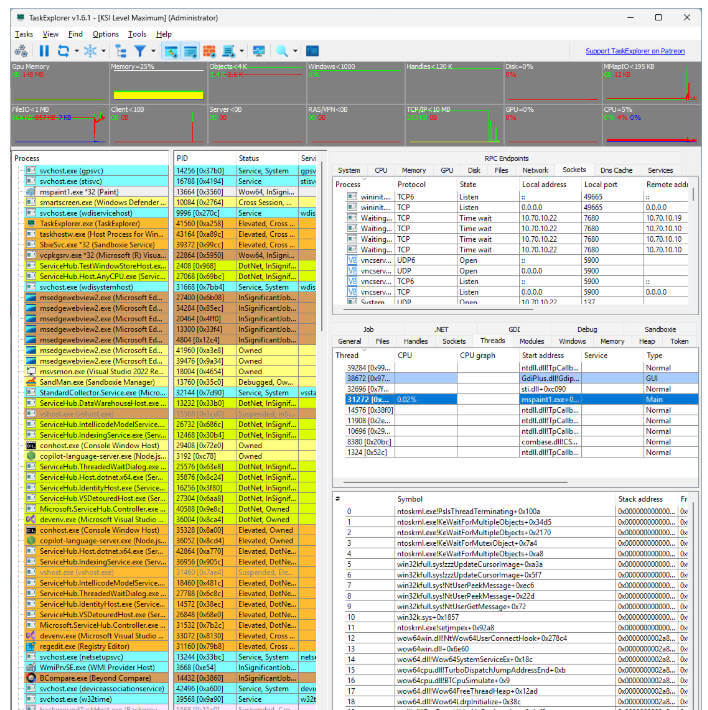
Task: Open the dropdown arrow beside the filter icon
Action: [153, 51]
